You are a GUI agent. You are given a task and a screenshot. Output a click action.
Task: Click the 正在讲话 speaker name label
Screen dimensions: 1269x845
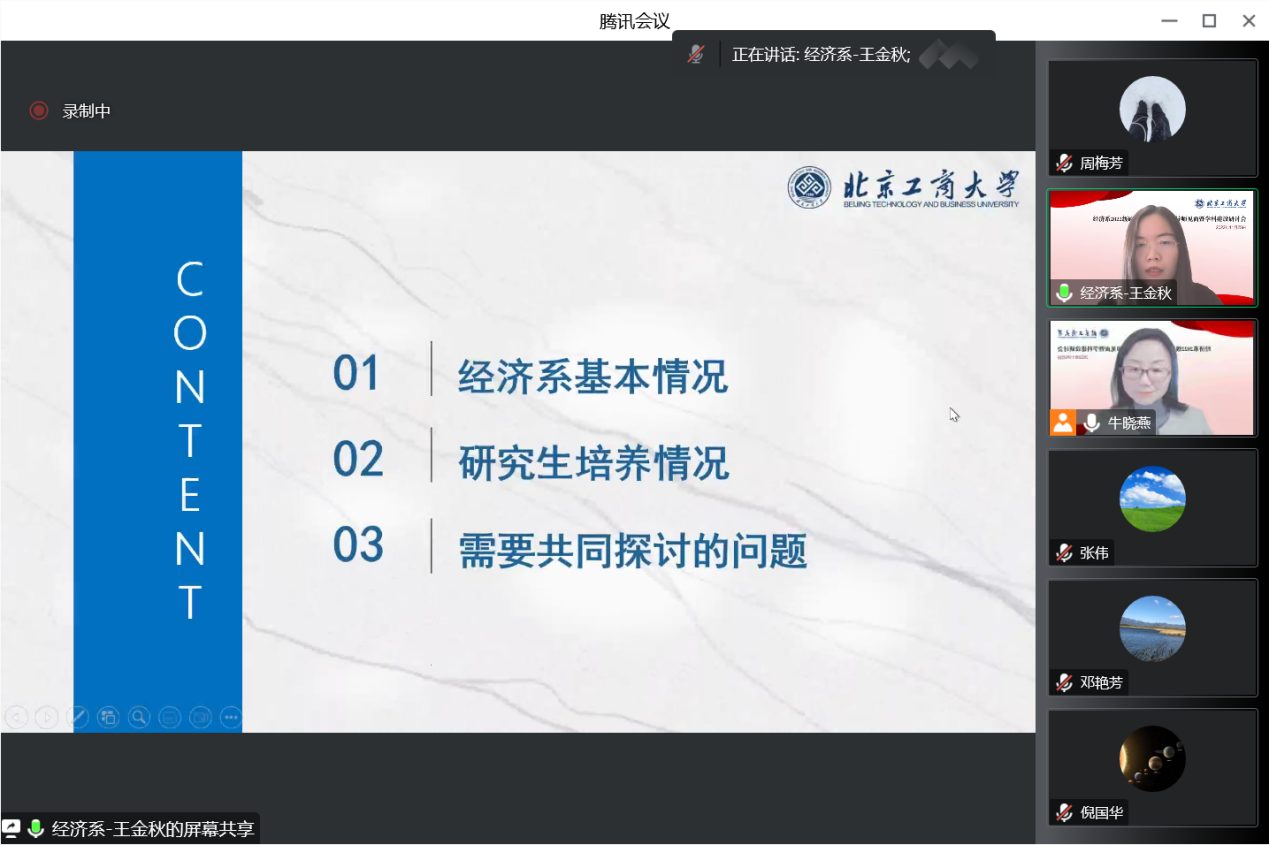[x=820, y=55]
